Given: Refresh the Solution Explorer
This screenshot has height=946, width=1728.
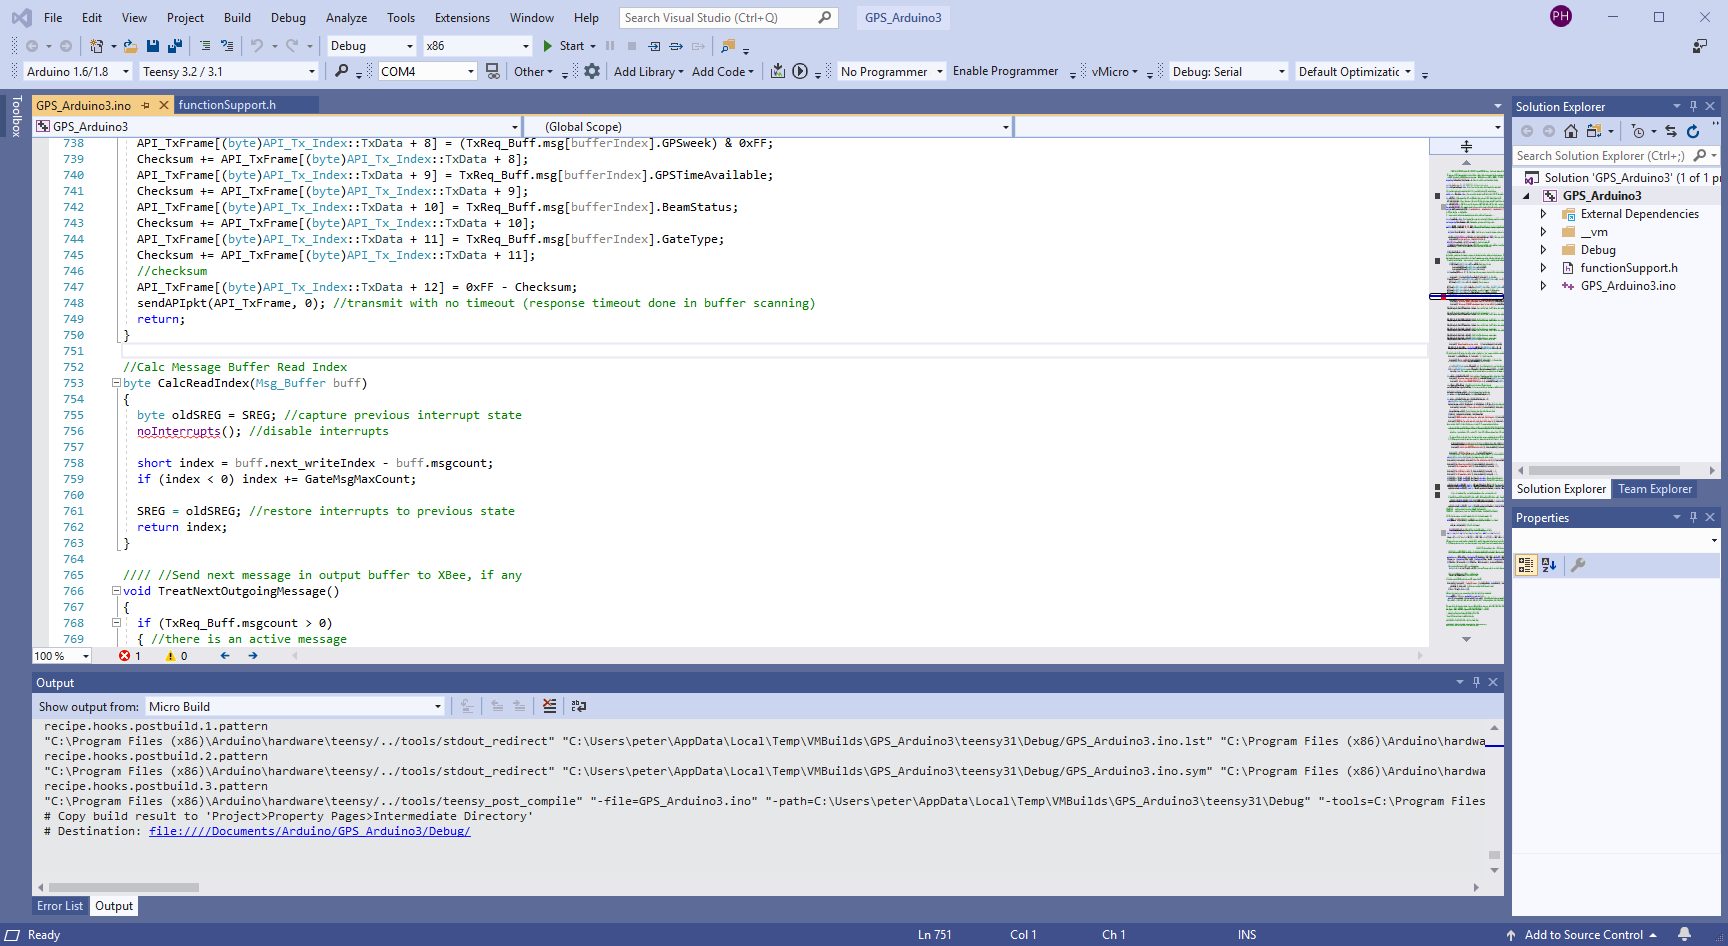Looking at the screenshot, I should (1693, 131).
